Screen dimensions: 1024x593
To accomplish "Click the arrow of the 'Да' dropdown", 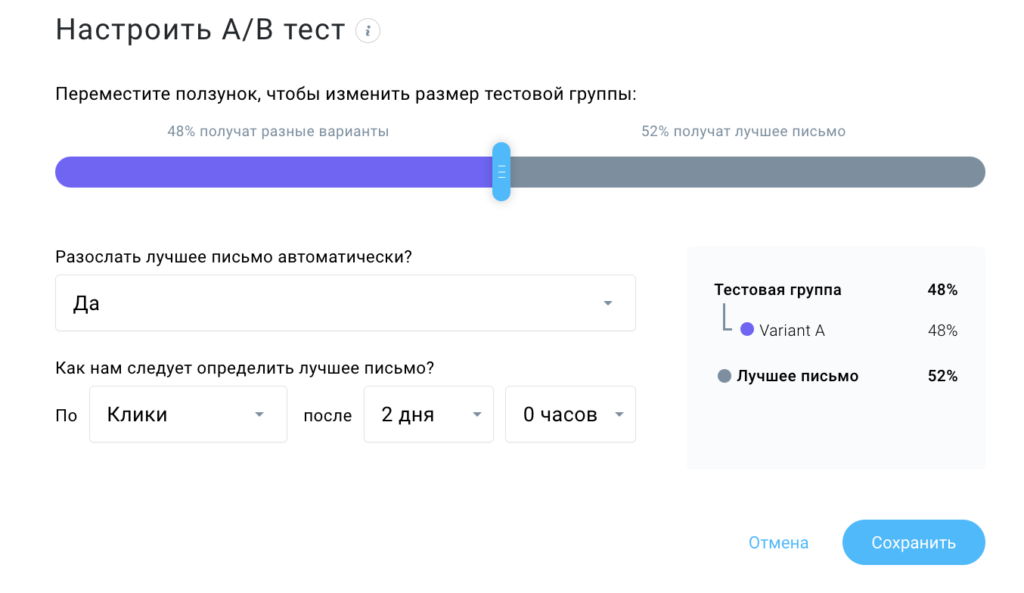I will click(x=608, y=303).
